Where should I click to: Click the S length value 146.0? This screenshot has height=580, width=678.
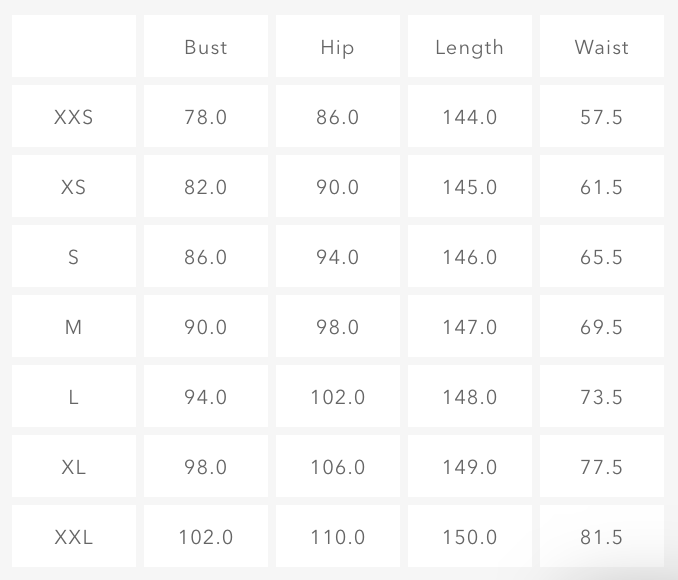pos(470,257)
